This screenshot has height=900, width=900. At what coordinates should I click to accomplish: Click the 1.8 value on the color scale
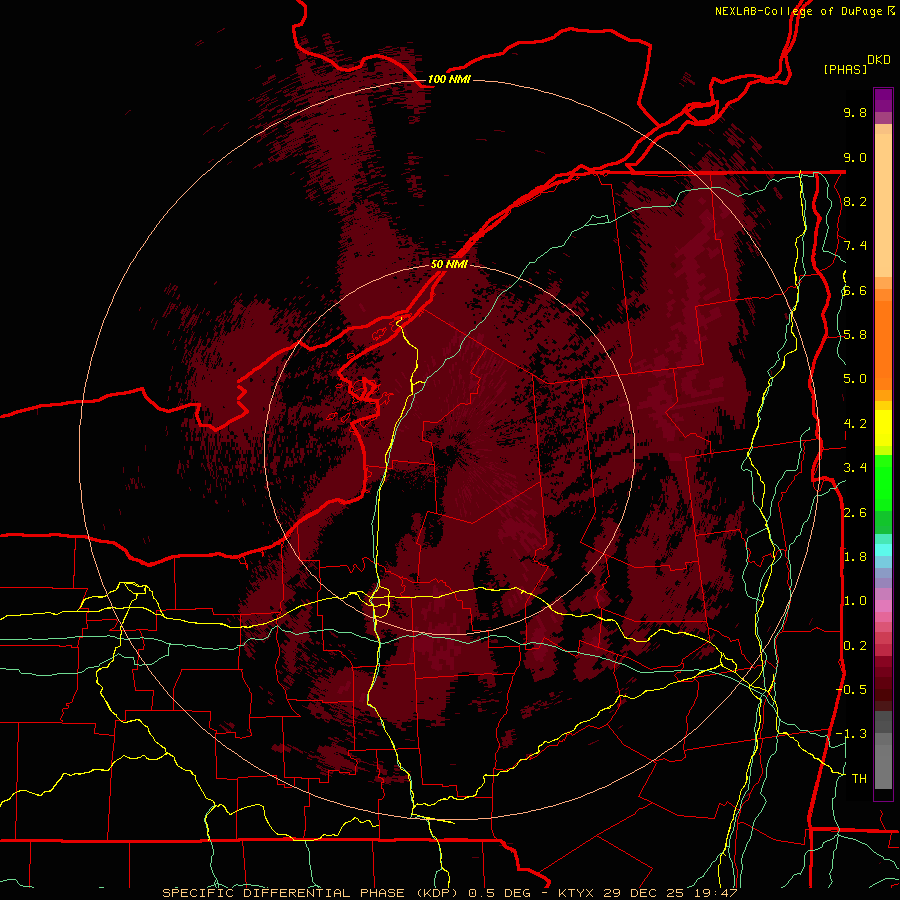[855, 557]
